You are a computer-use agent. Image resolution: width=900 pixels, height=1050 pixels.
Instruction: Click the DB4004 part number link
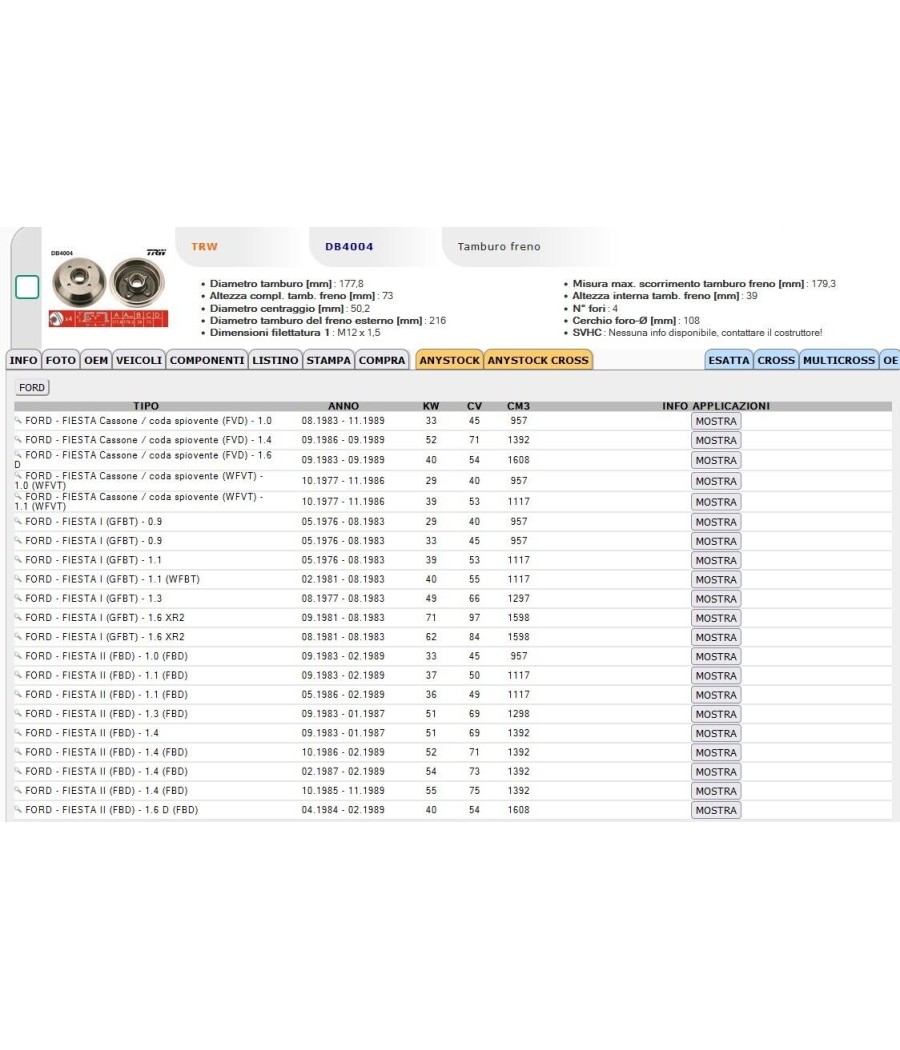click(349, 246)
